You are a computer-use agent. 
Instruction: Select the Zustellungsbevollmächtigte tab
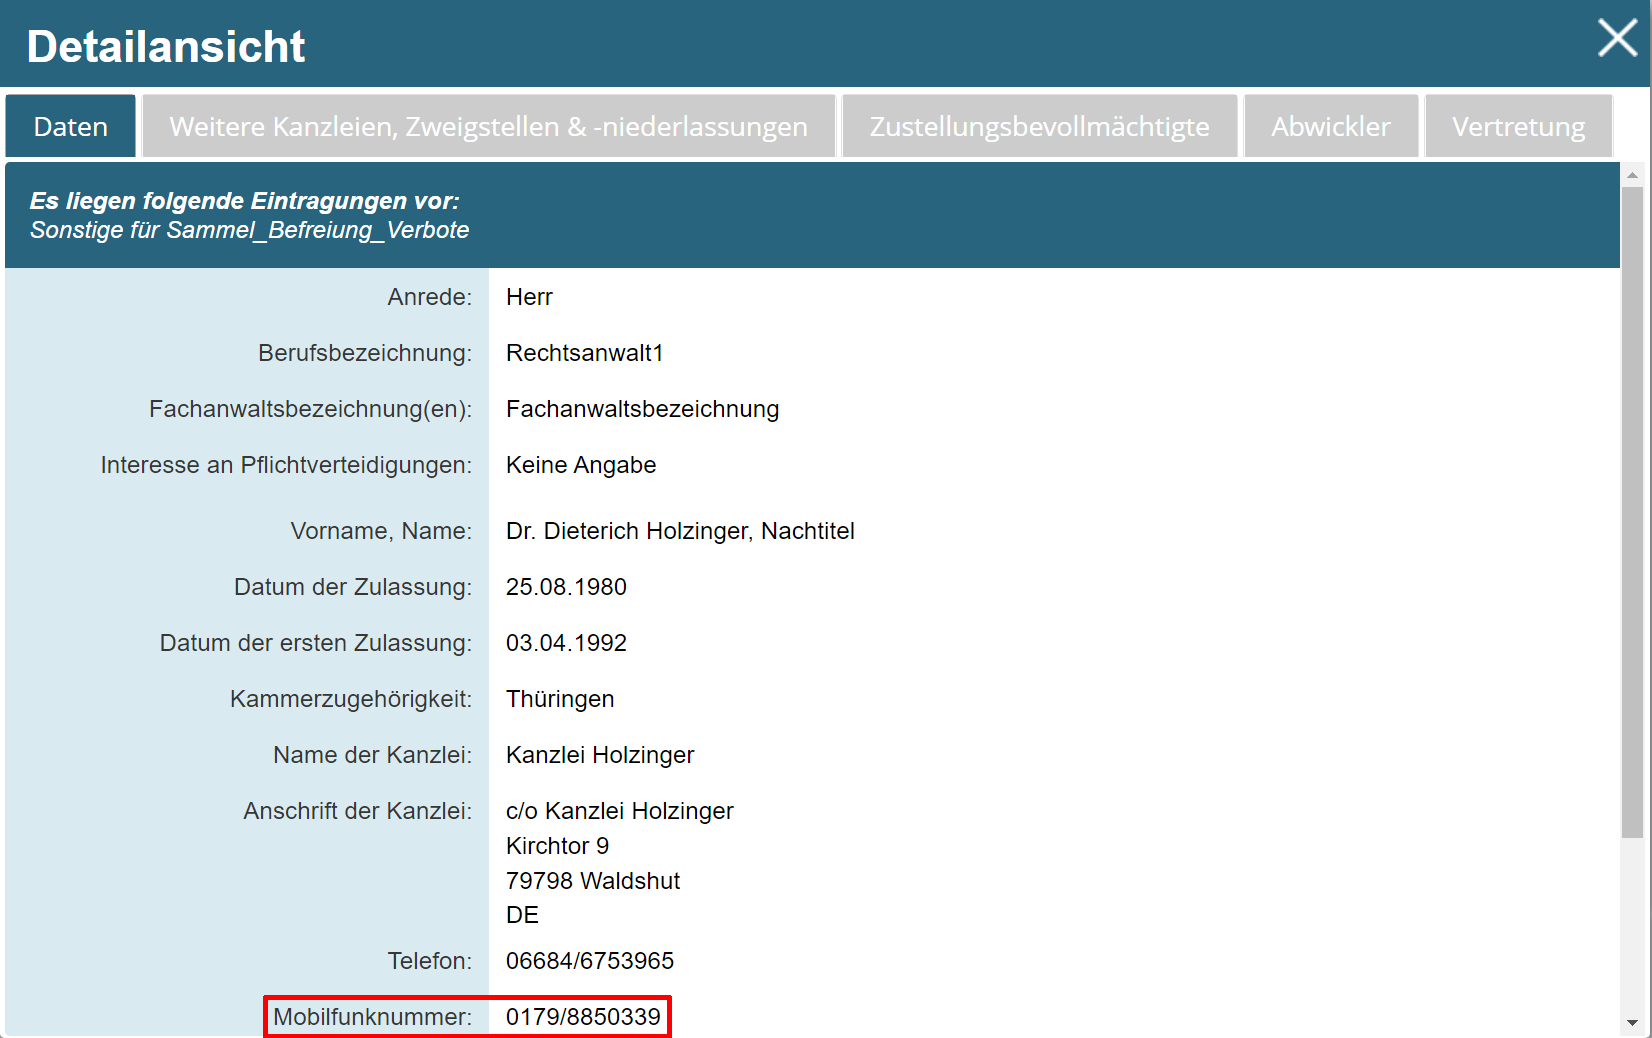[x=1039, y=127]
